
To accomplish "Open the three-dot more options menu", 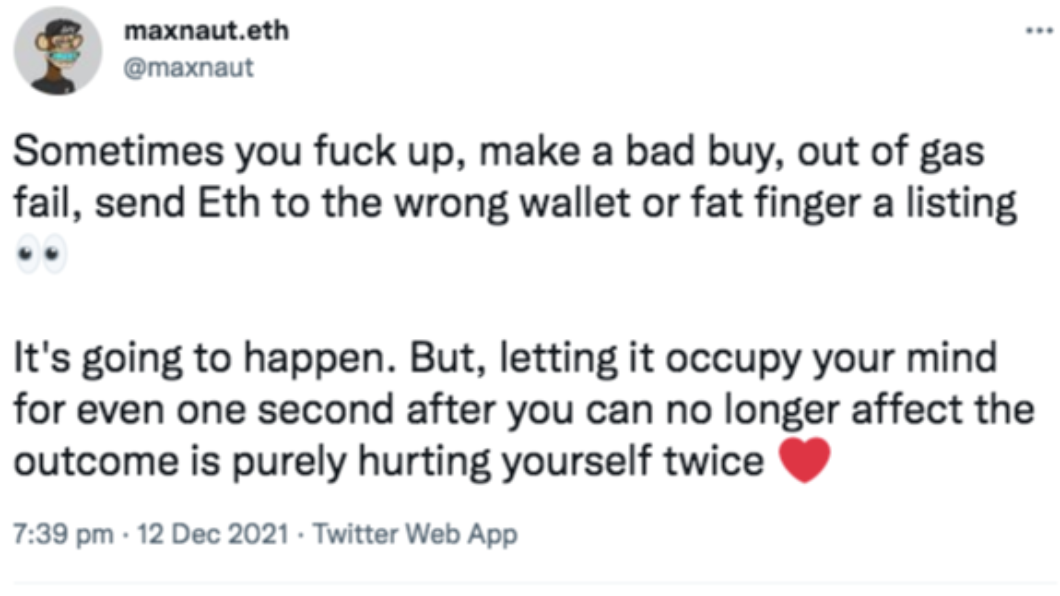I will pyautogui.click(x=1039, y=30).
